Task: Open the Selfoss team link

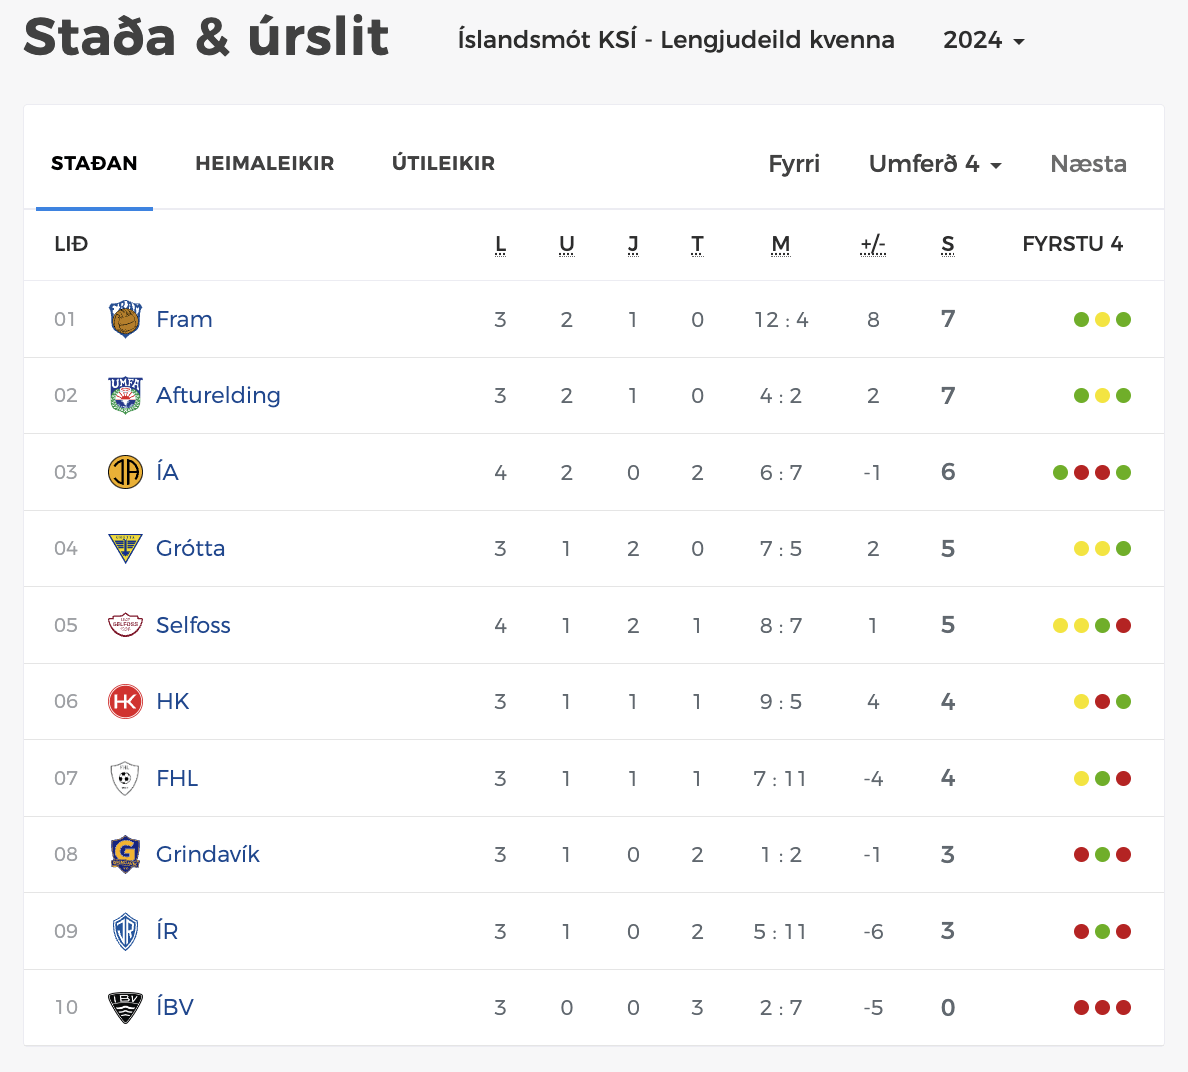Action: [193, 625]
